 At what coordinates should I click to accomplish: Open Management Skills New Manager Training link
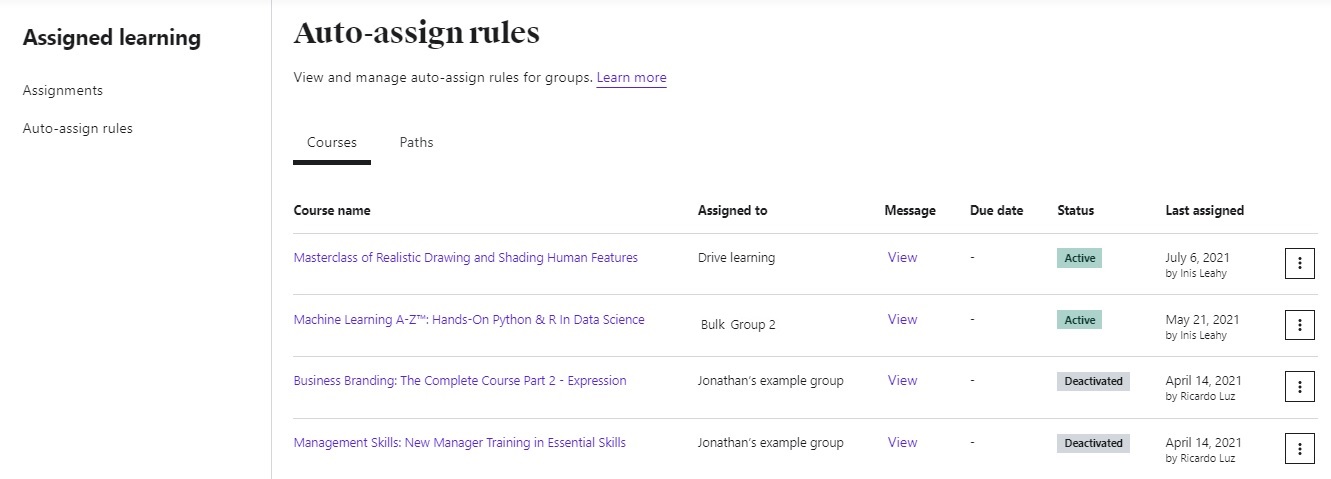tap(459, 443)
